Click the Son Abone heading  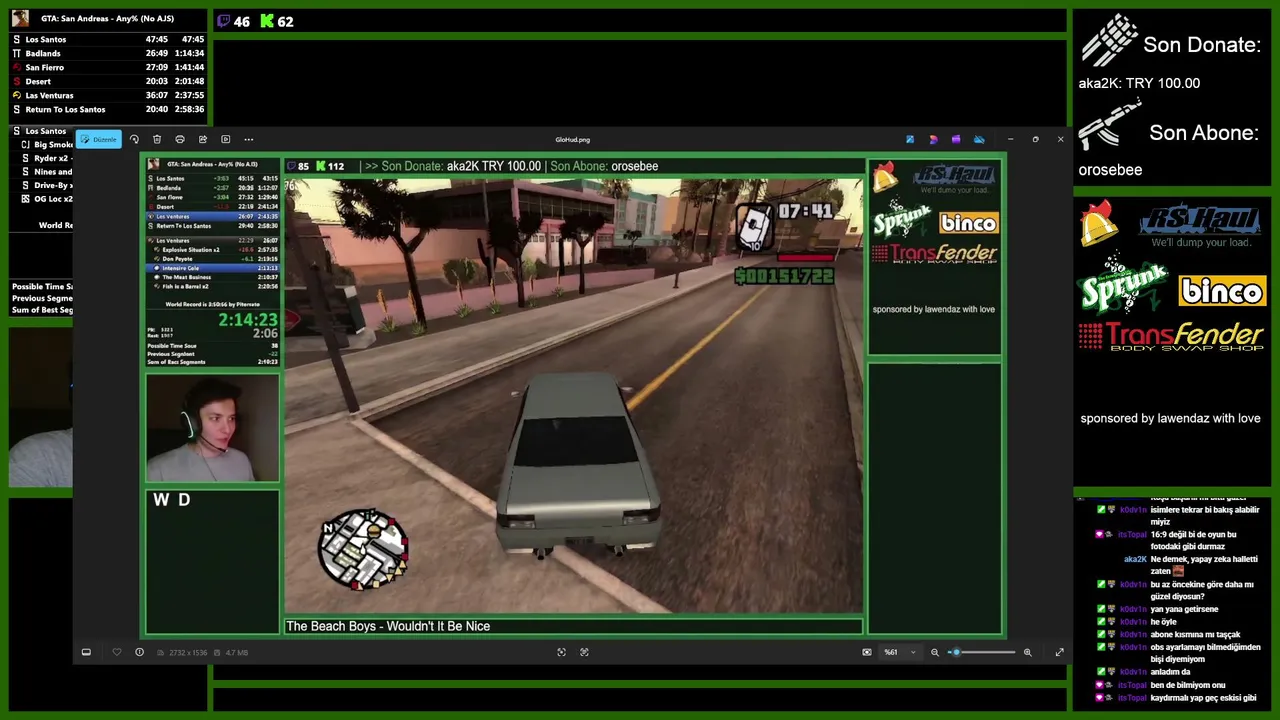[x=1204, y=133]
